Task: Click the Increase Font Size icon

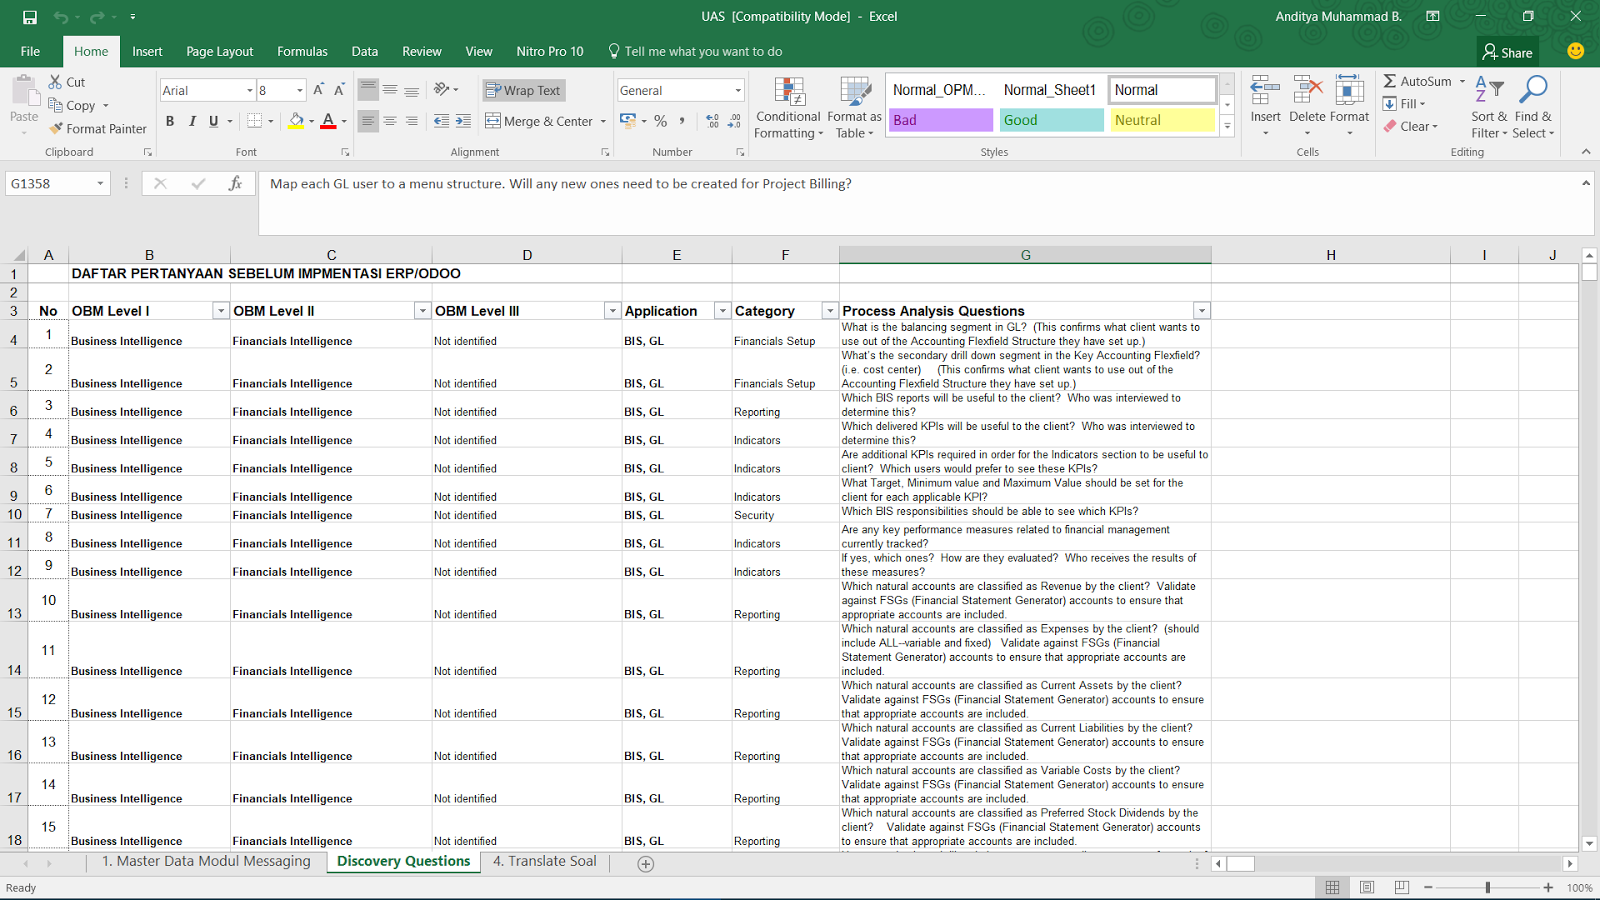Action: [318, 90]
